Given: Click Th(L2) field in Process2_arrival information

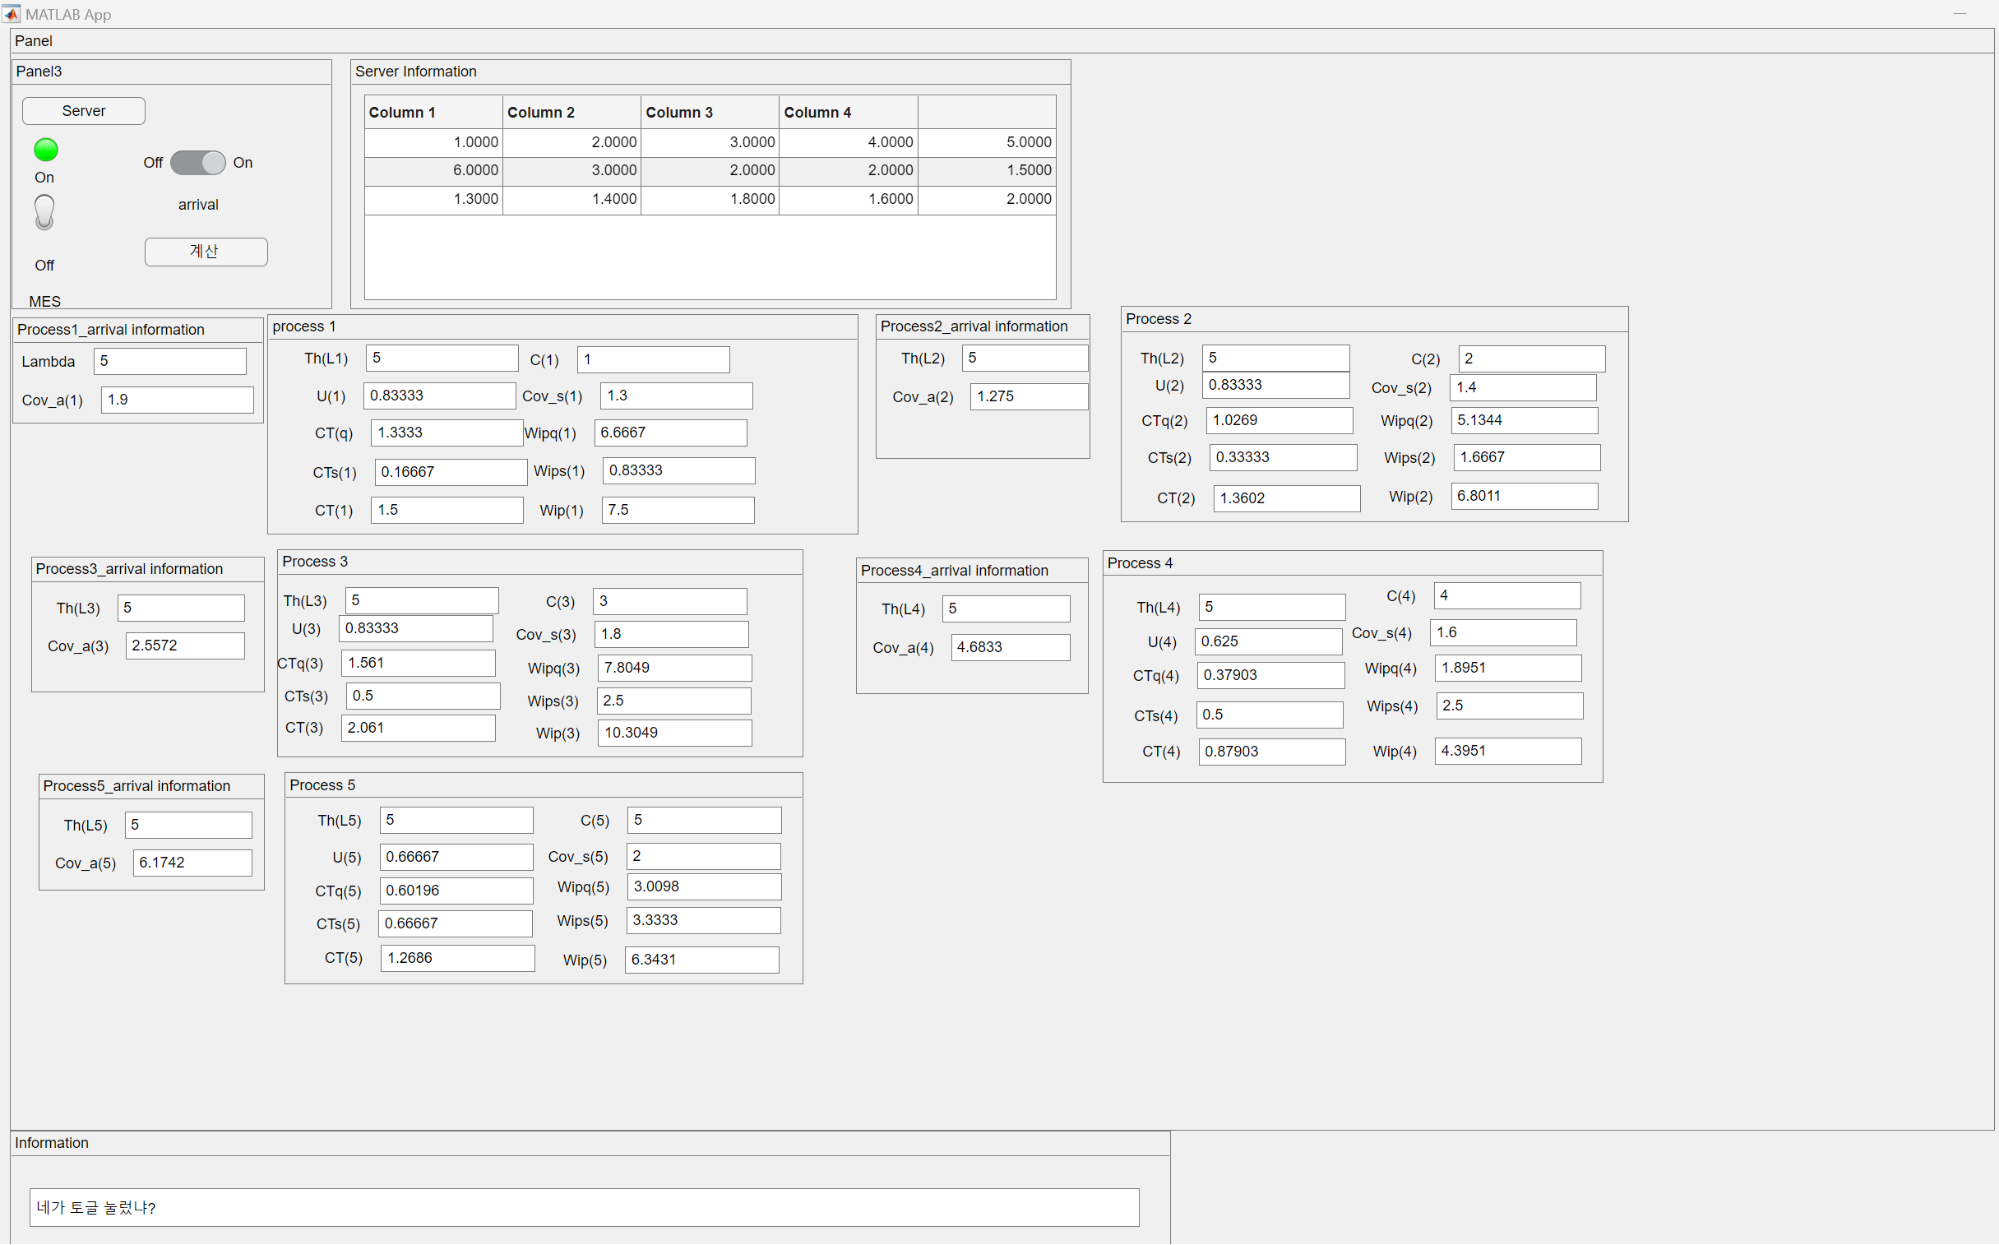Looking at the screenshot, I should [1025, 358].
